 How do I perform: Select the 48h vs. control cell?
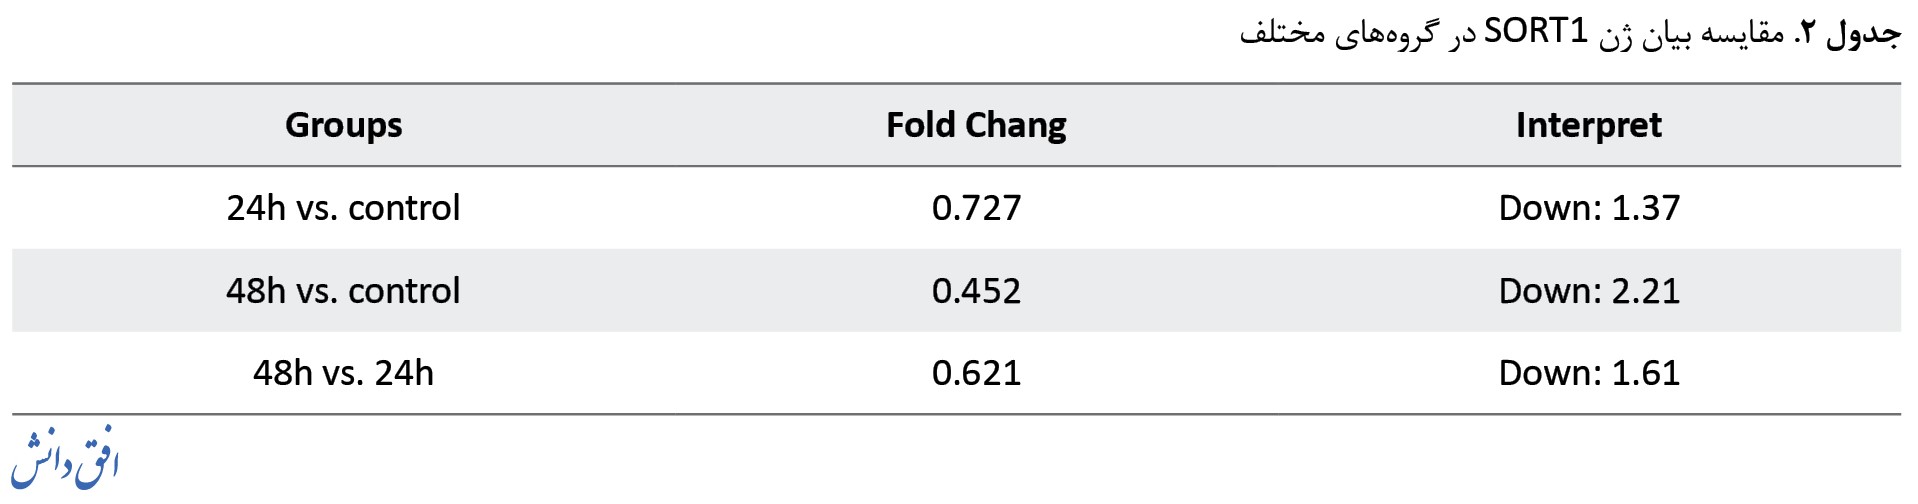tap(343, 291)
